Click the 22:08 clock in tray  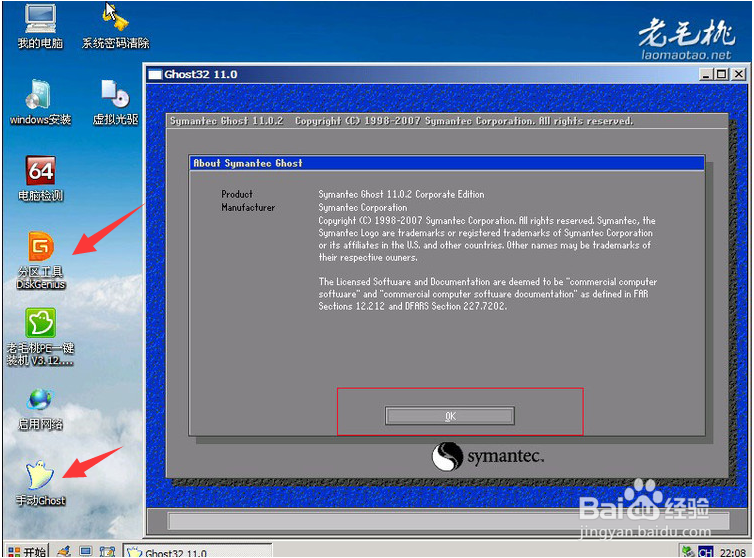coord(733,553)
